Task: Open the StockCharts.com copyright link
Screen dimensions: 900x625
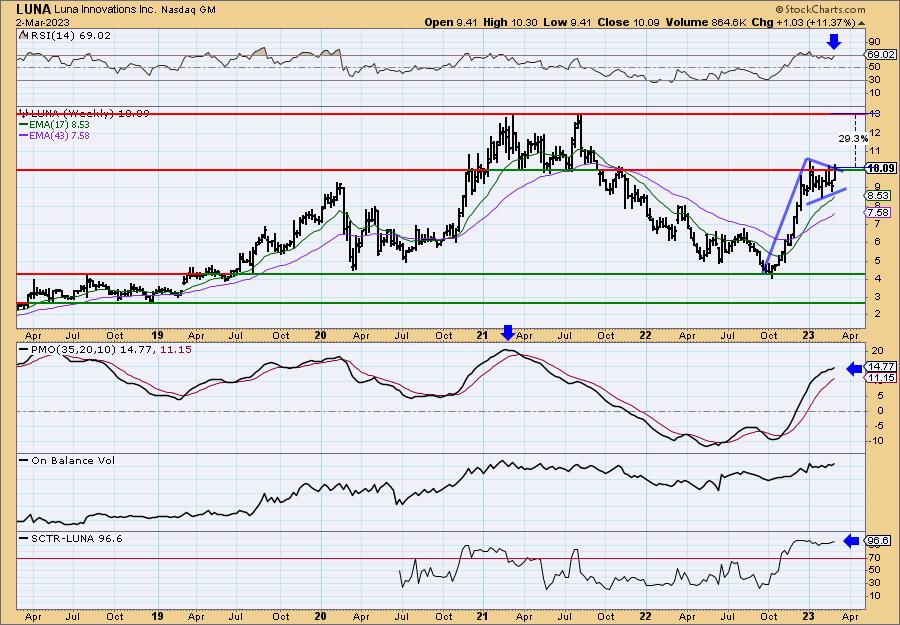Action: point(820,9)
